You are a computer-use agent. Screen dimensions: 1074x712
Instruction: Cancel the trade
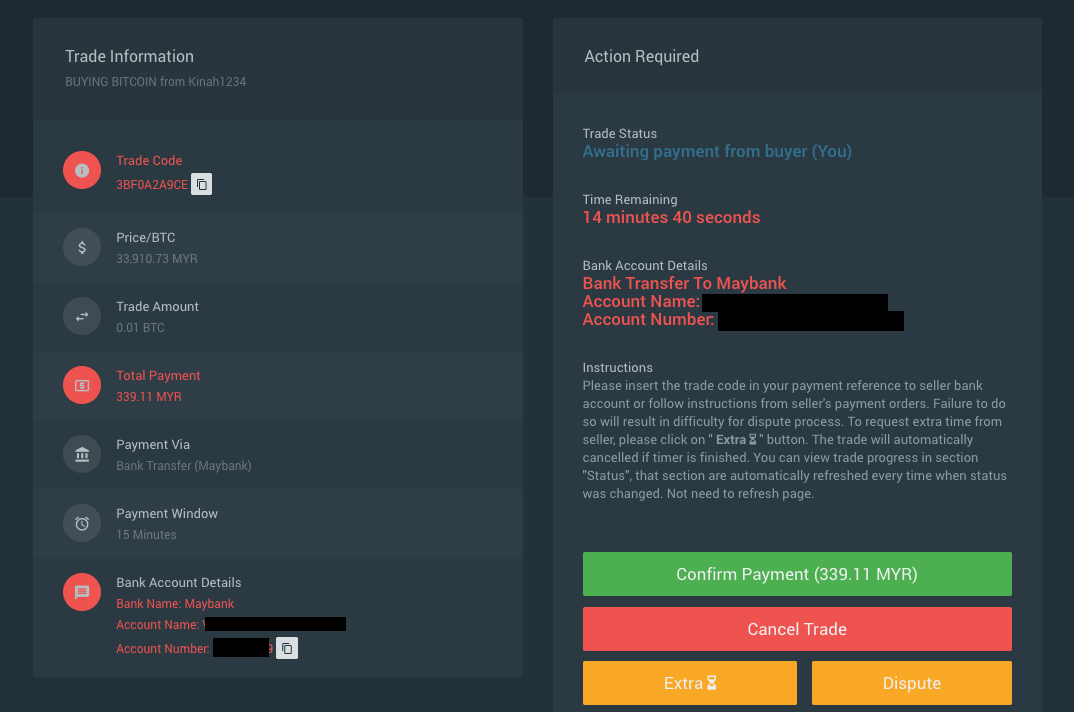click(x=797, y=629)
